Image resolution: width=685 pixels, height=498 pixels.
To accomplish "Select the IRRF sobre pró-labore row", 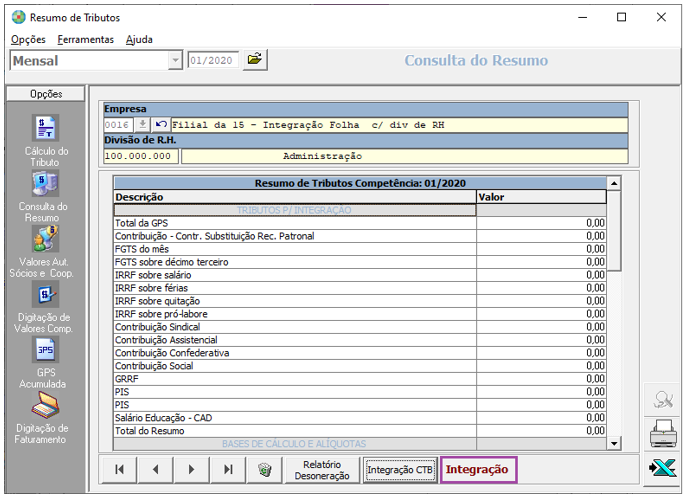I will point(360,314).
